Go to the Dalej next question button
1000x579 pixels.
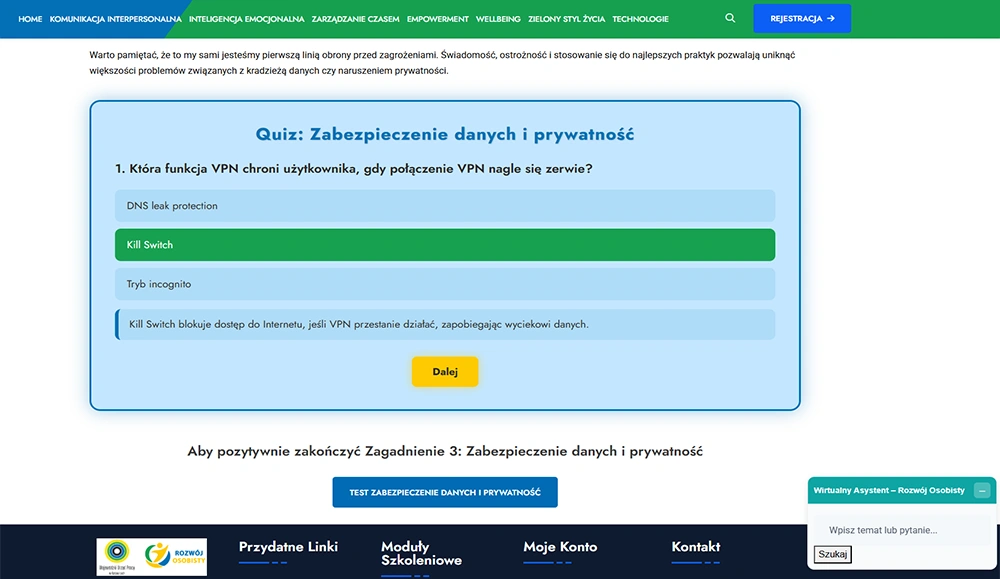tap(445, 372)
